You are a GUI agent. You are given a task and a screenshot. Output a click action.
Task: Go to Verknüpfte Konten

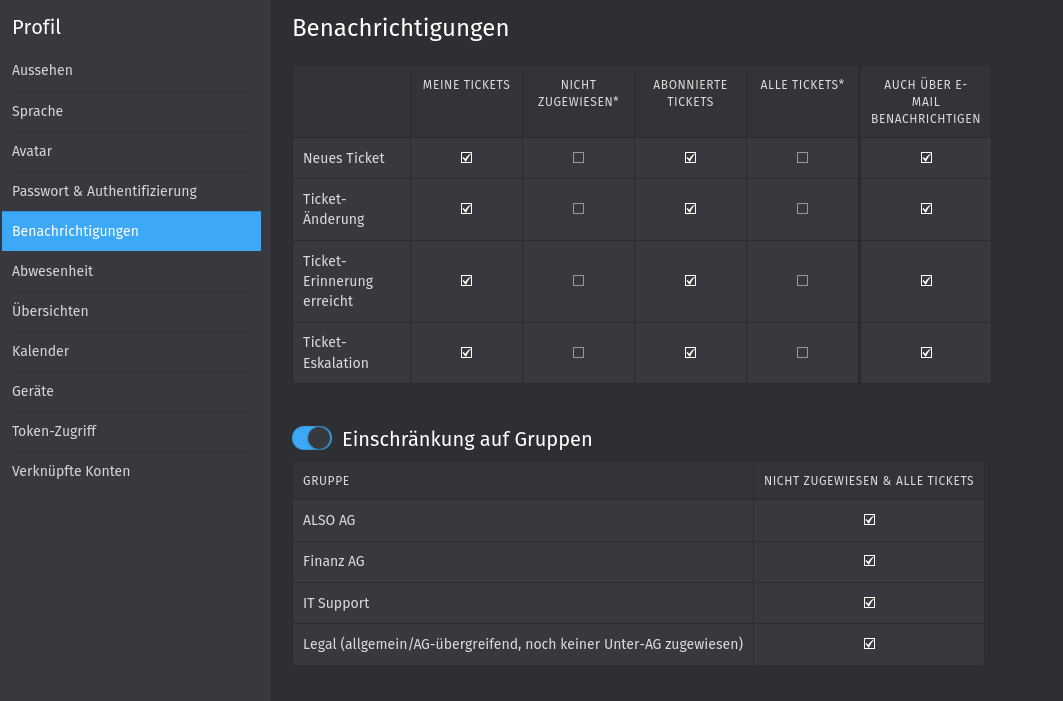71,471
